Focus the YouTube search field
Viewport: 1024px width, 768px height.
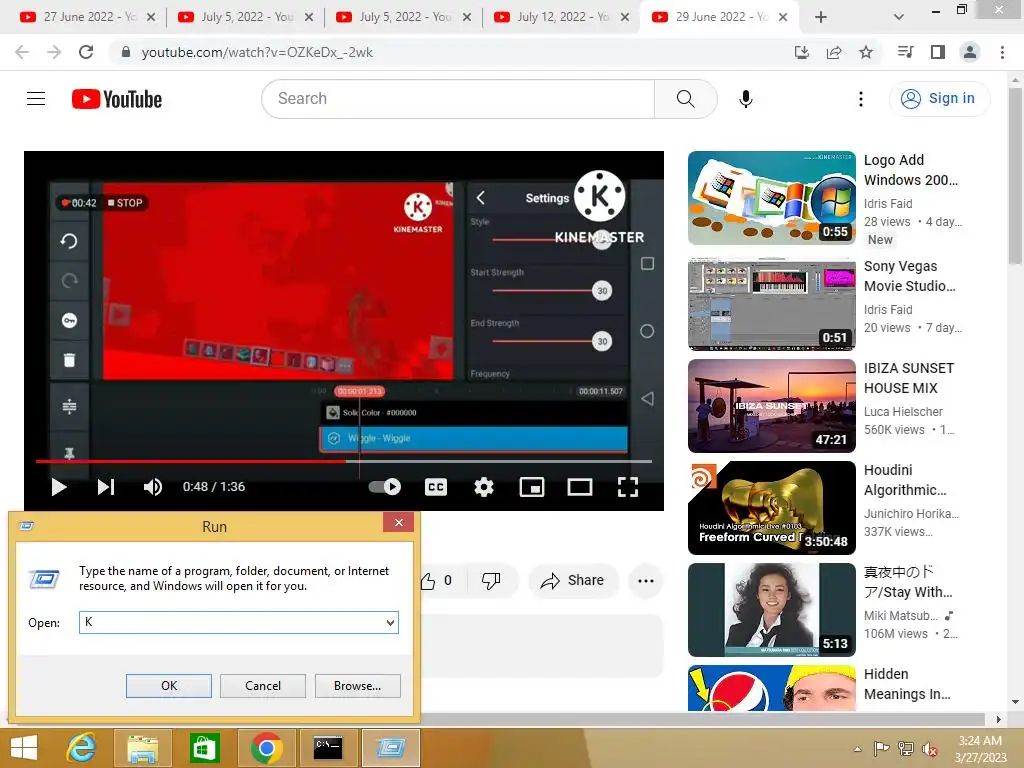[458, 99]
